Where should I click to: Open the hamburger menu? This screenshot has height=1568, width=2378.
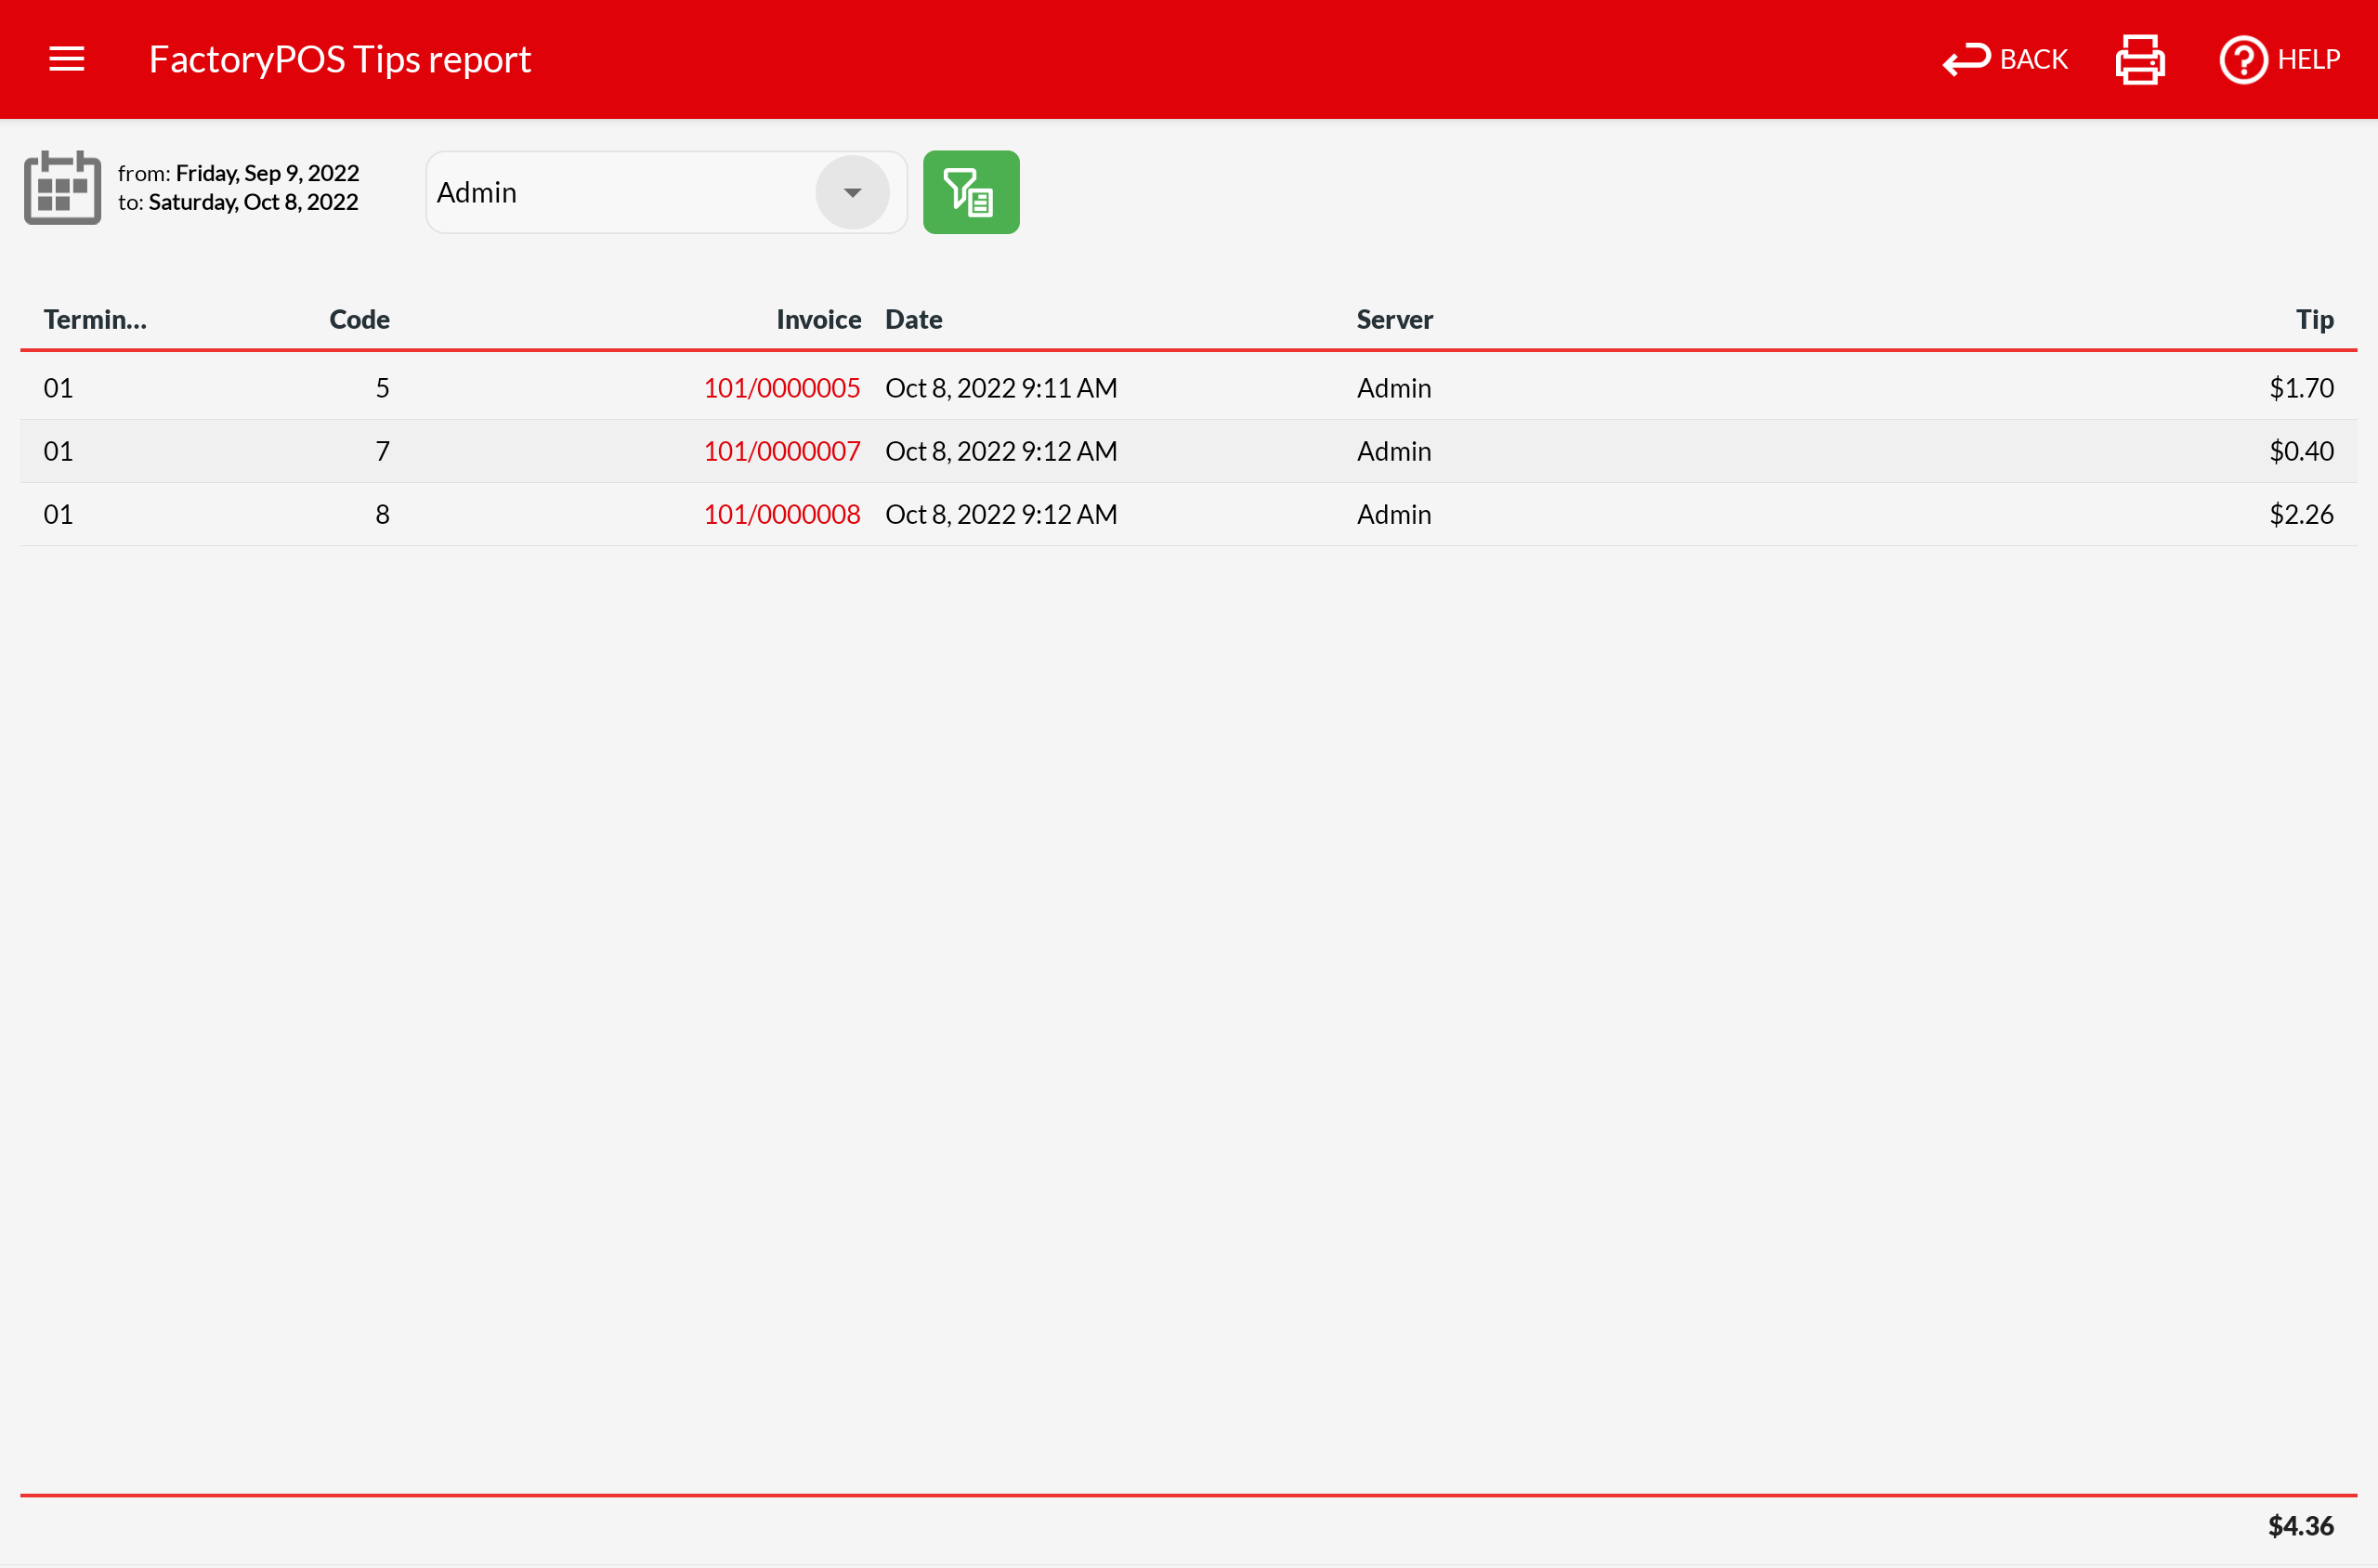(x=66, y=59)
